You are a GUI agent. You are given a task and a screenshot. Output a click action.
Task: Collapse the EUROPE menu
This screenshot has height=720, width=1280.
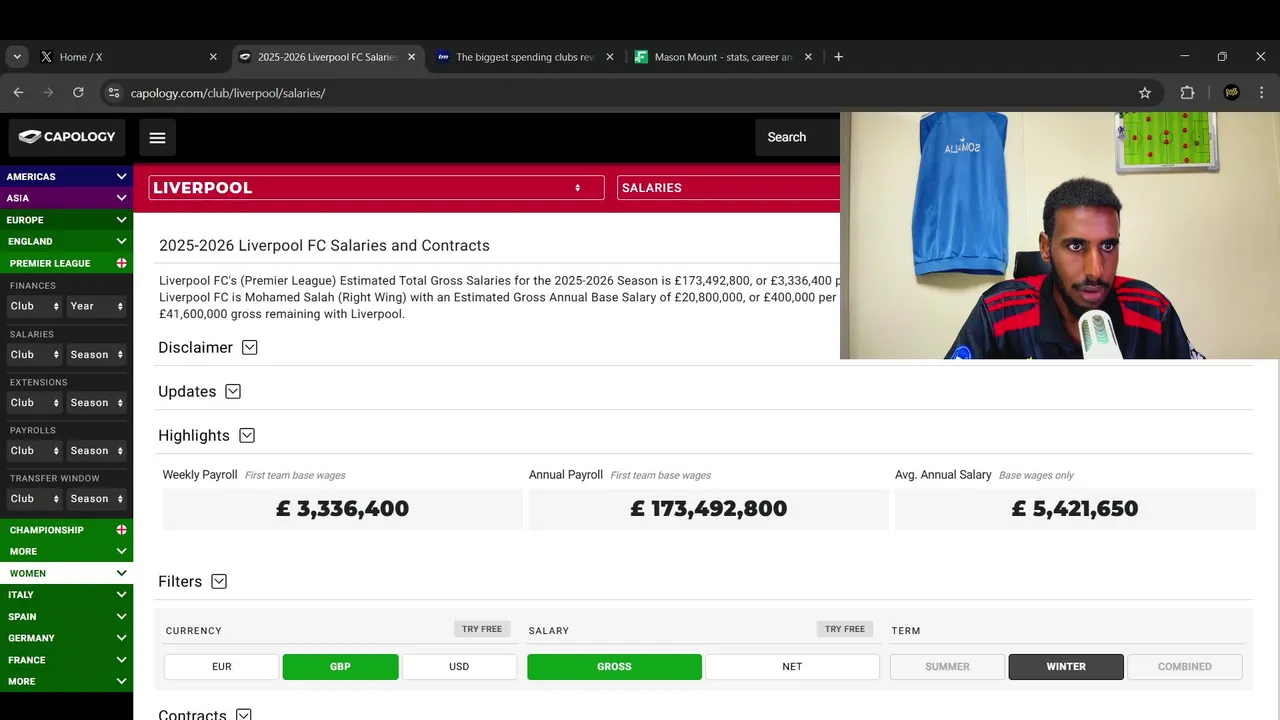click(66, 220)
